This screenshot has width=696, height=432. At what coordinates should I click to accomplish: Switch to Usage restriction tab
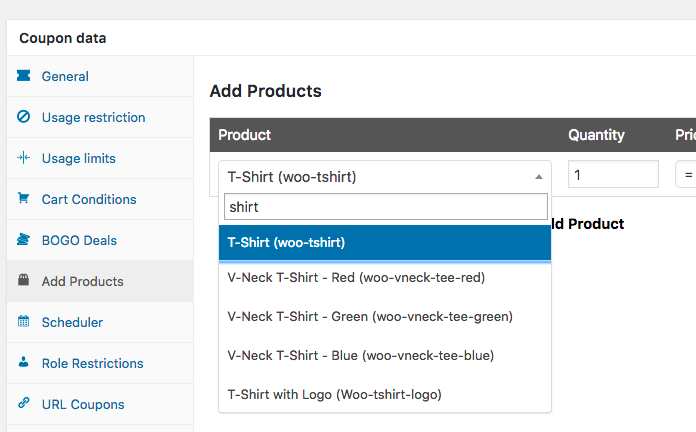pyautogui.click(x=93, y=117)
